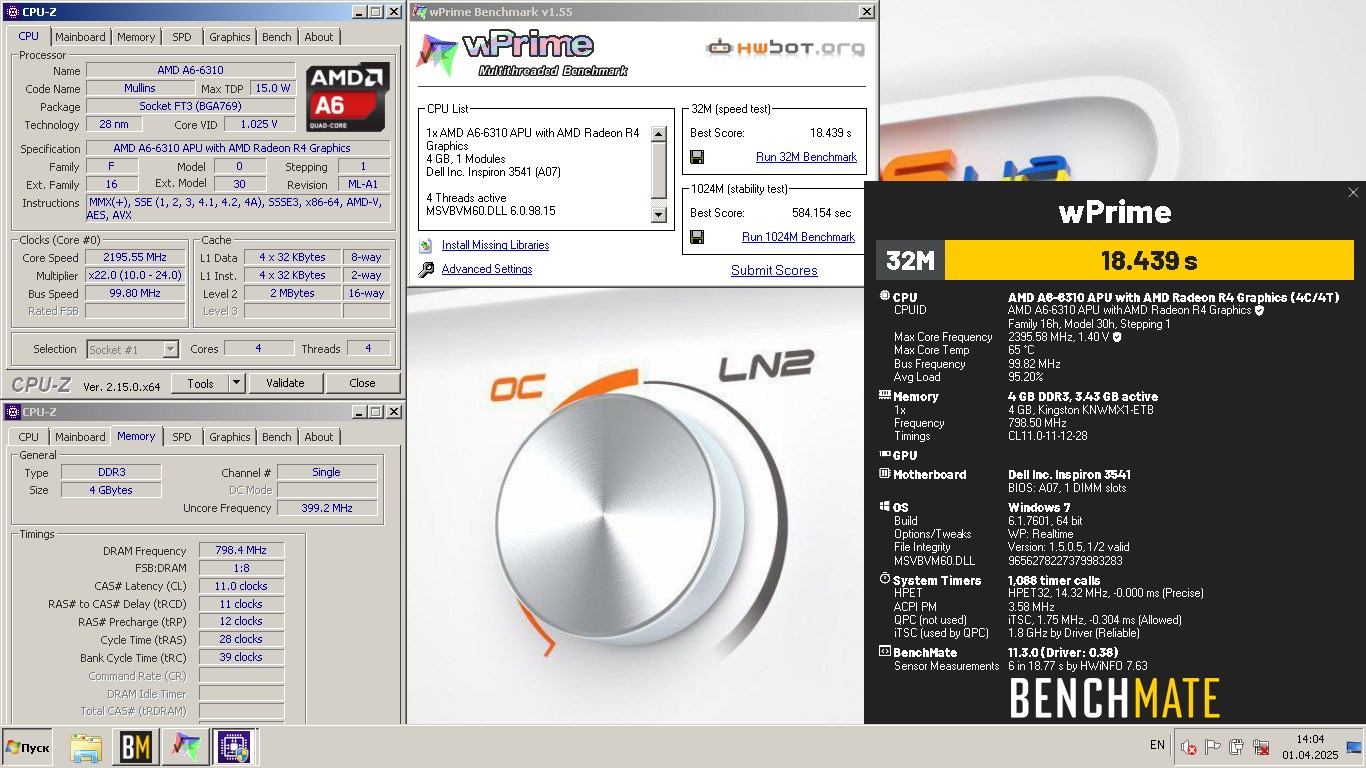Open the Tools button dropdown arrow
Image resolution: width=1366 pixels, height=768 pixels.
point(236,383)
